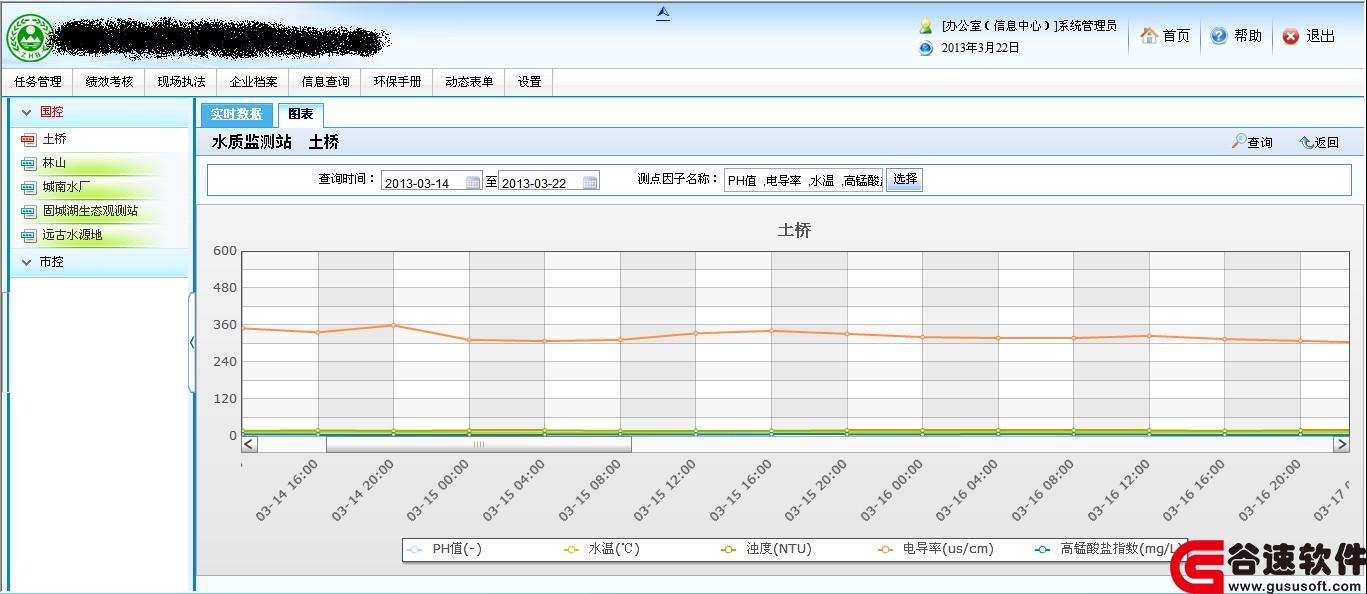Viewport: 1367px width, 594px height.
Task: Click the end date field 2013-03-22
Action: click(549, 183)
